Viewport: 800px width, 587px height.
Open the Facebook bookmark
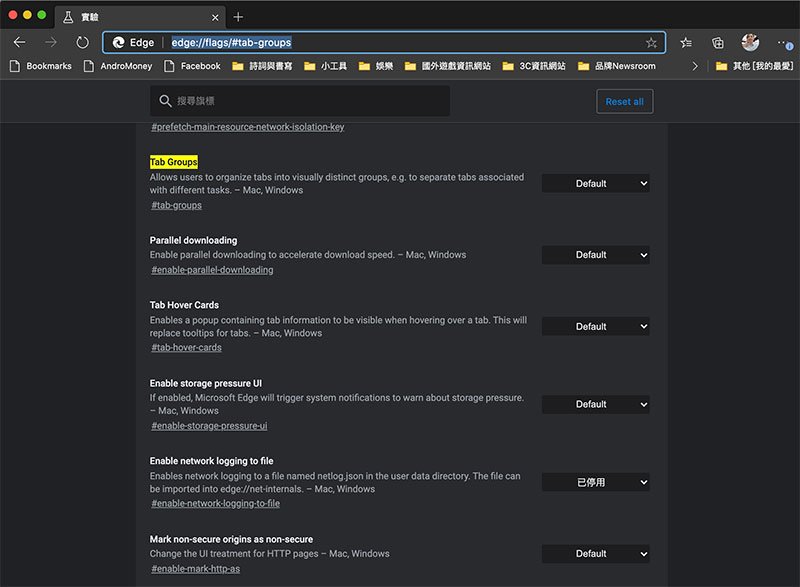(x=192, y=66)
